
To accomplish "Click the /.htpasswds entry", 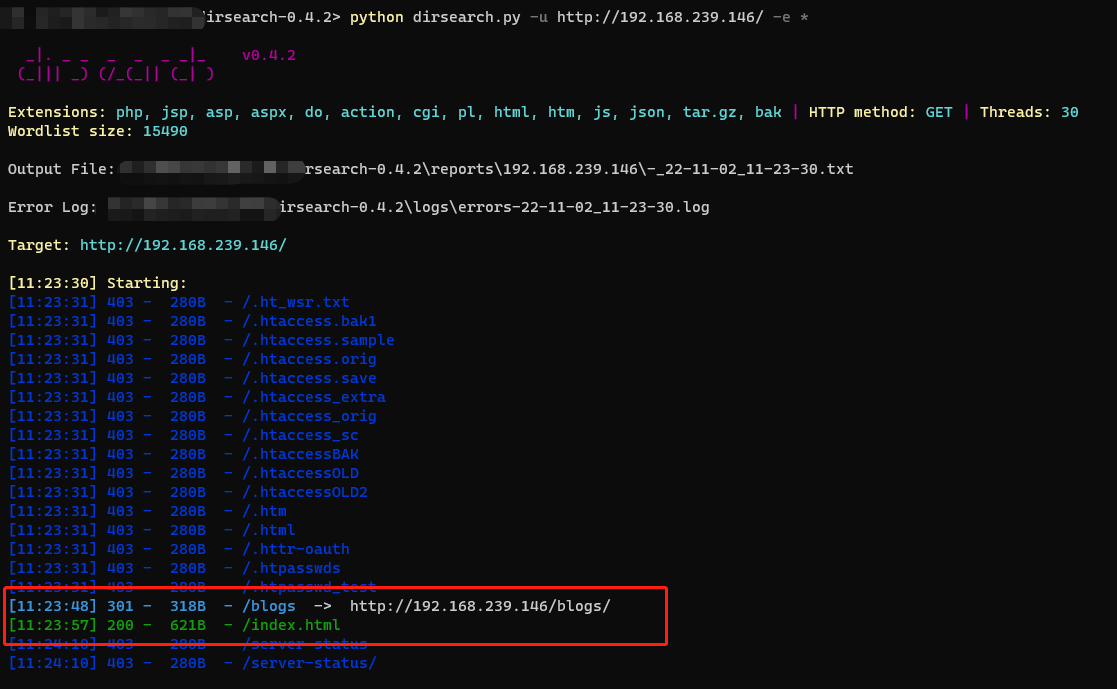I will coord(291,569).
